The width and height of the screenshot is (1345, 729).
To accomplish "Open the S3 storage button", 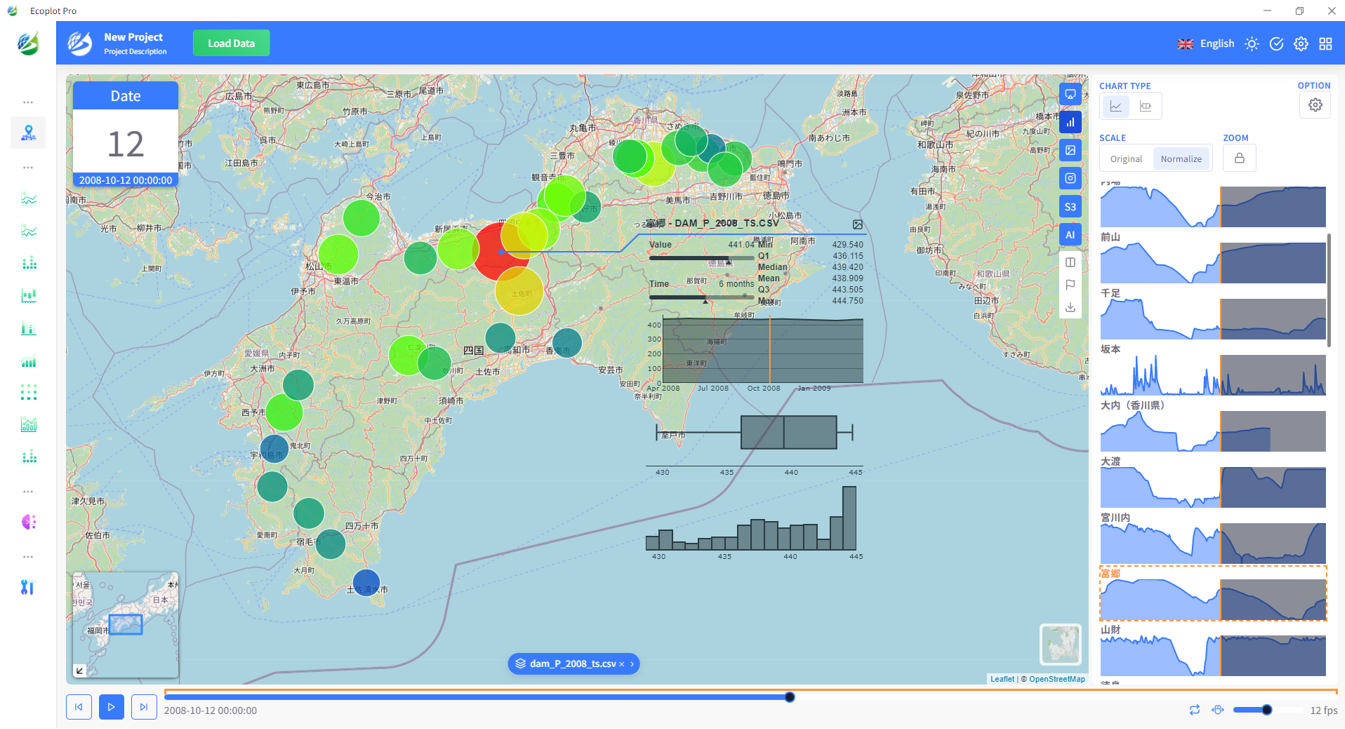I will [1070, 206].
